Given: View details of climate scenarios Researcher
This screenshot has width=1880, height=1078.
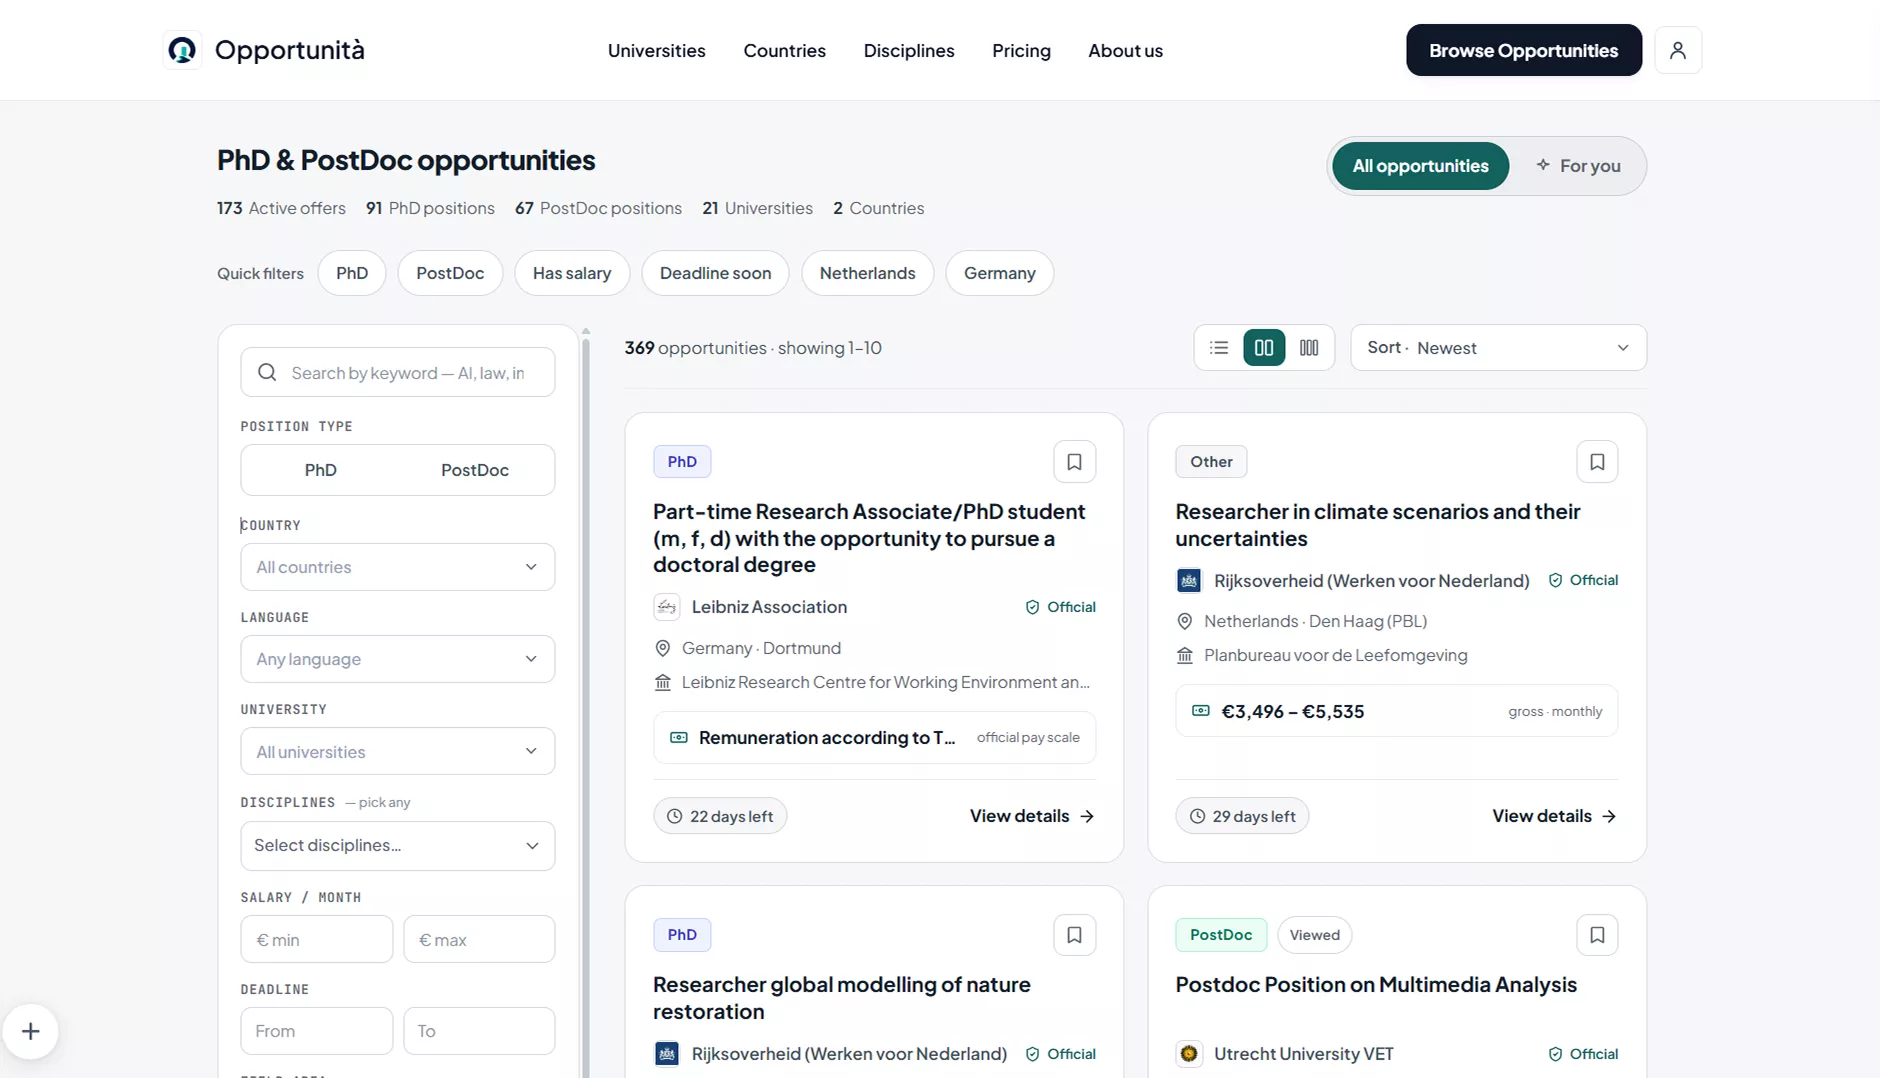Looking at the screenshot, I should point(1554,817).
